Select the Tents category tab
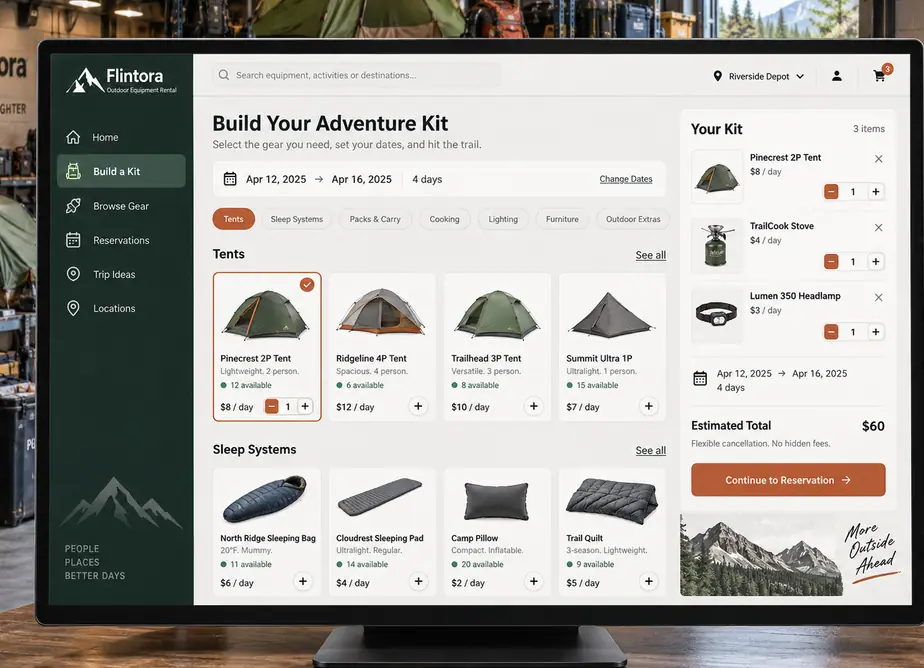Viewport: 924px width, 668px height. click(x=233, y=219)
